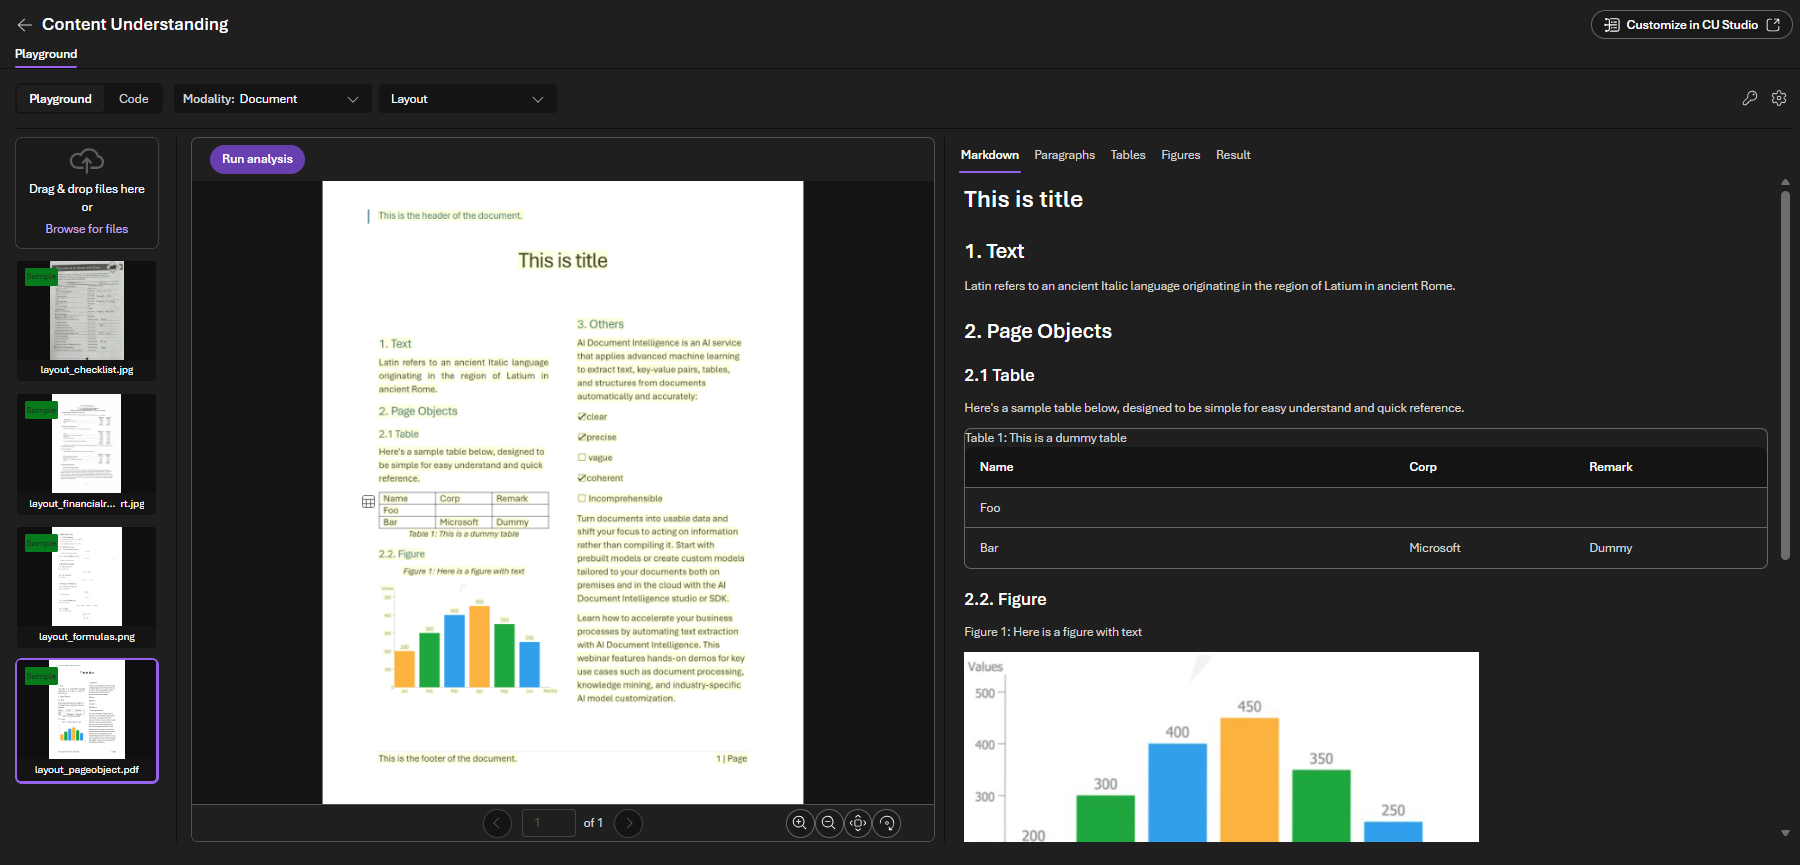The image size is (1800, 865).
Task: Select the layout_financialr sample thumbnail
Action: (x=87, y=453)
